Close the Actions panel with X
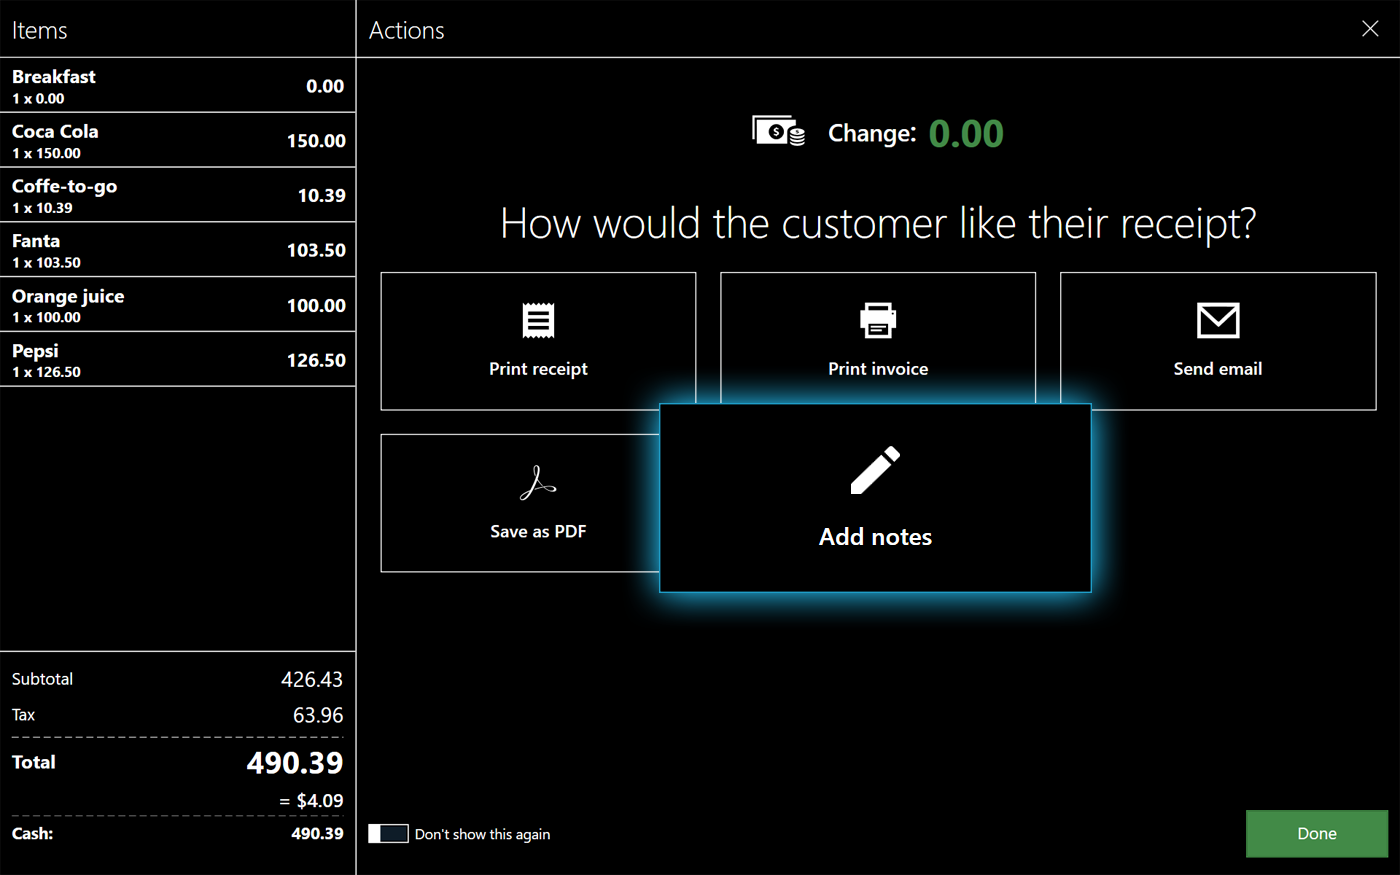The width and height of the screenshot is (1400, 875). coord(1370,29)
